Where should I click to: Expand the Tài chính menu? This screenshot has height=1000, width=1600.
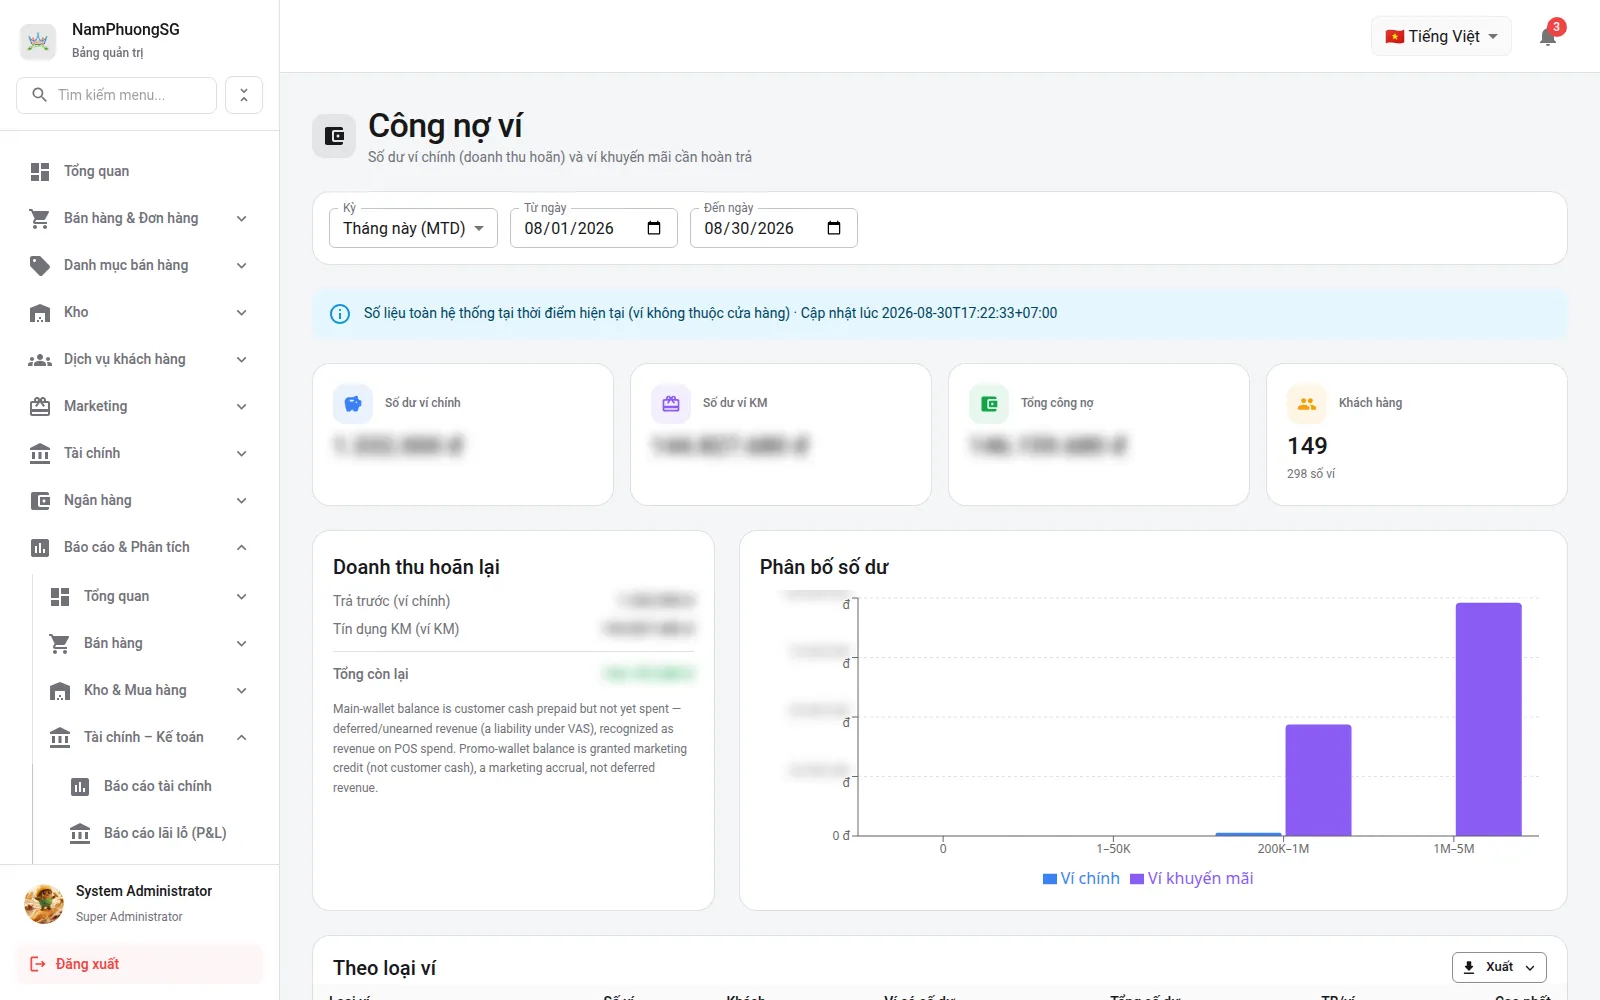coord(241,454)
